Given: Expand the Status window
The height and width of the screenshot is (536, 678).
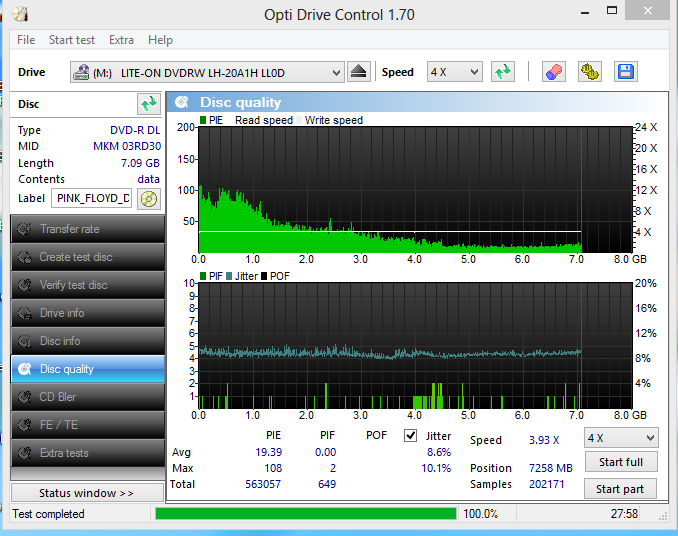Looking at the screenshot, I should 87,493.
